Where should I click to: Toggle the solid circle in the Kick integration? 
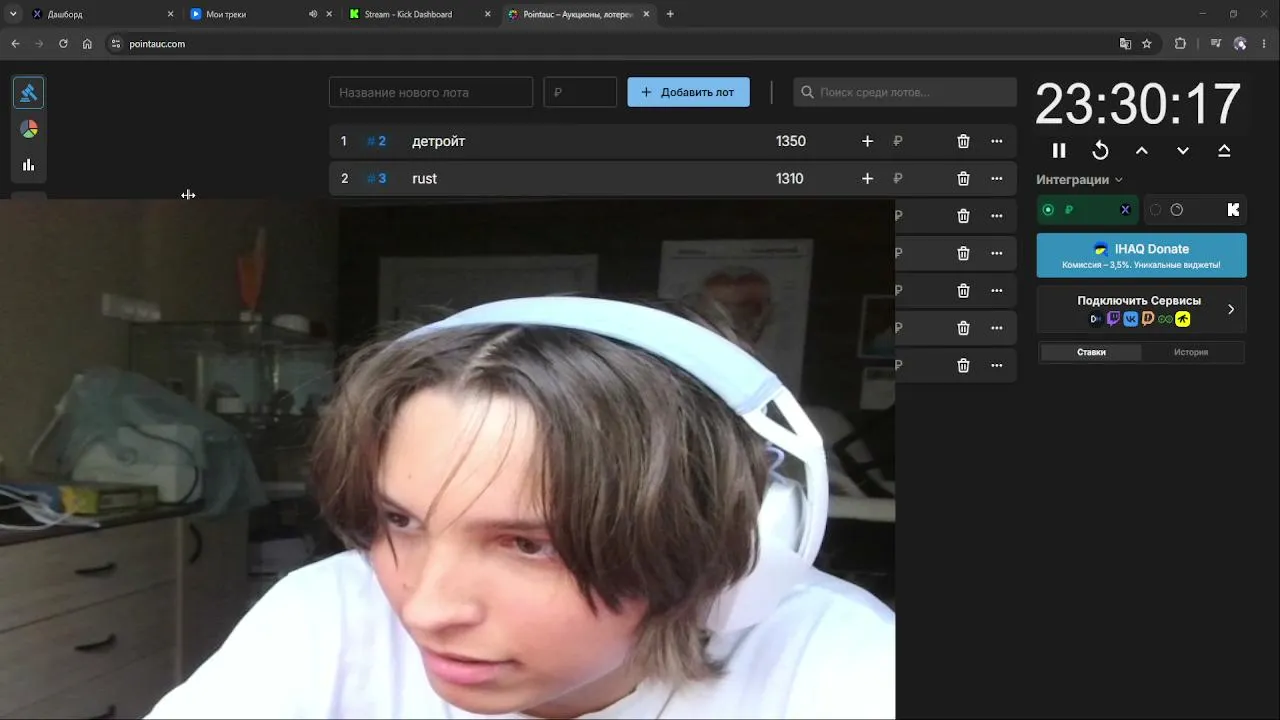1176,210
